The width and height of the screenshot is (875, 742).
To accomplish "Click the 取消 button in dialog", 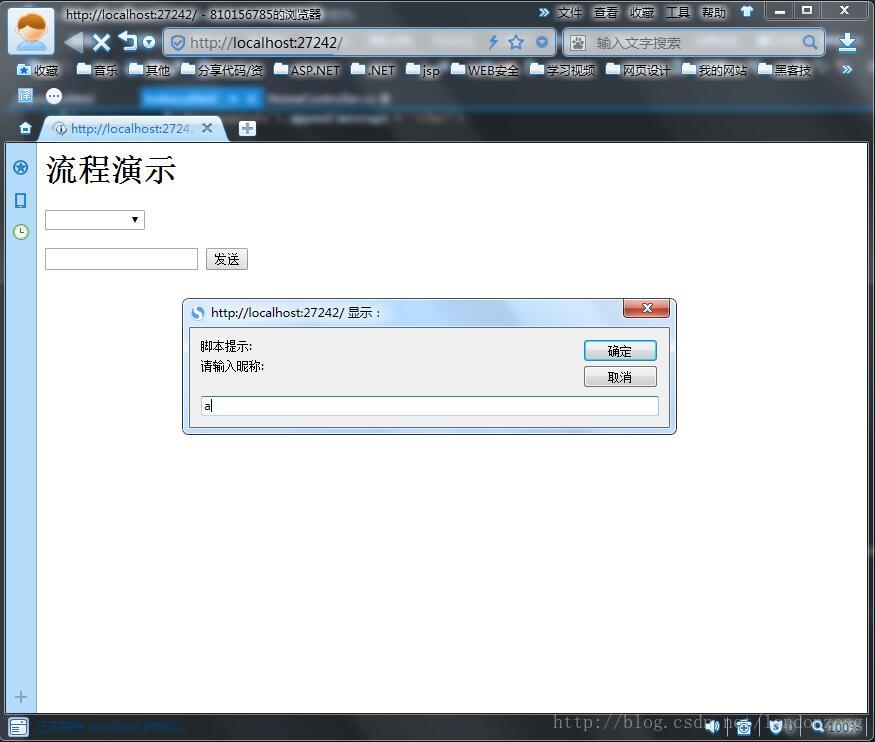I will coord(620,377).
